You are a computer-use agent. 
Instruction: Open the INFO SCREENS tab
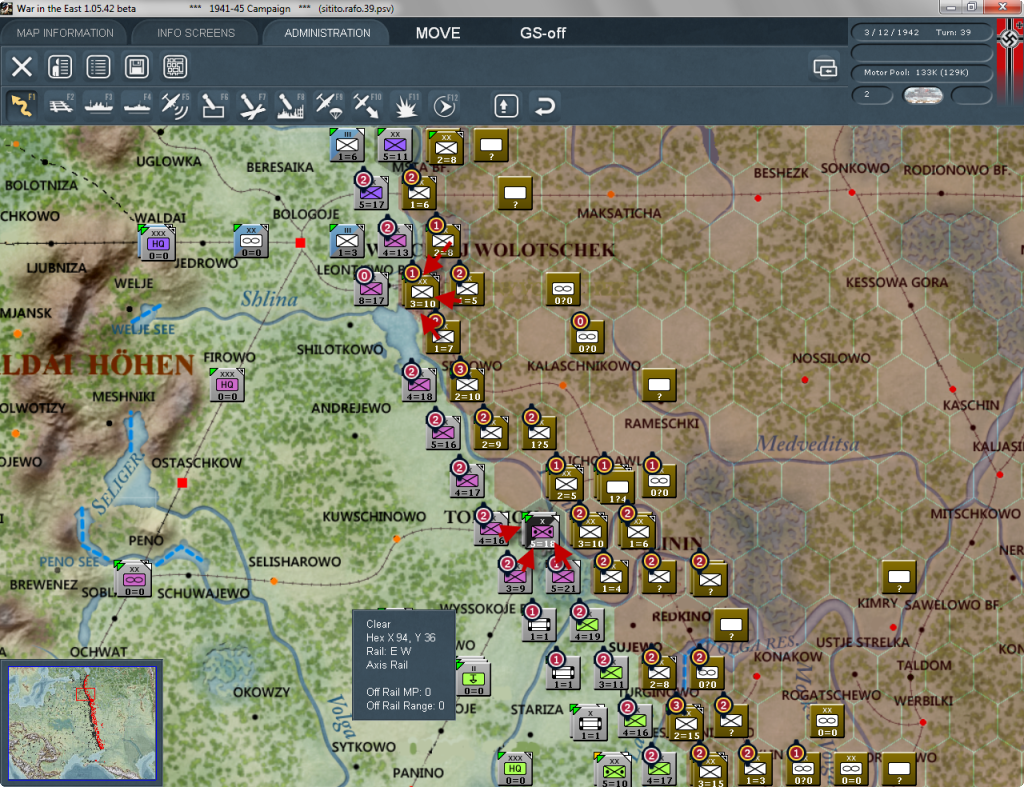pyautogui.click(x=195, y=33)
